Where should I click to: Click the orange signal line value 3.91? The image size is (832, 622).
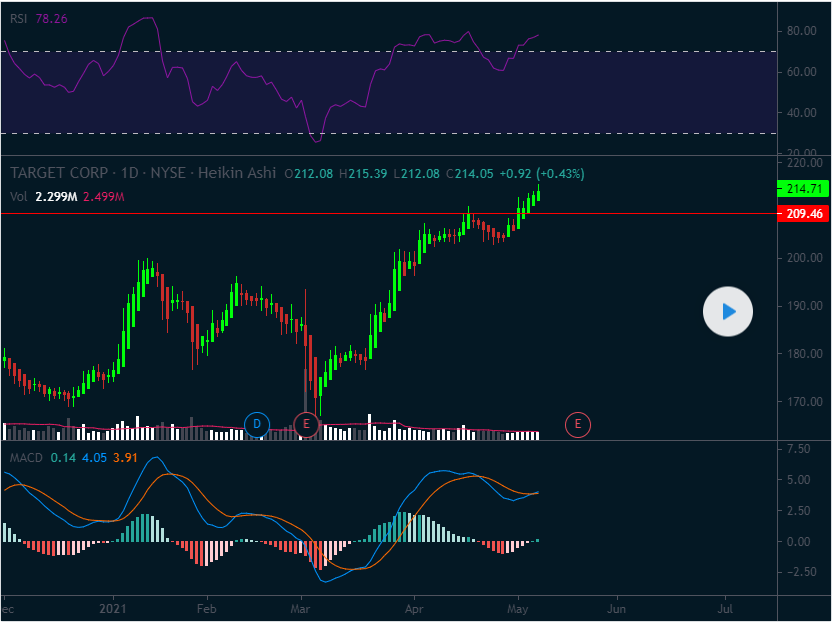click(125, 458)
